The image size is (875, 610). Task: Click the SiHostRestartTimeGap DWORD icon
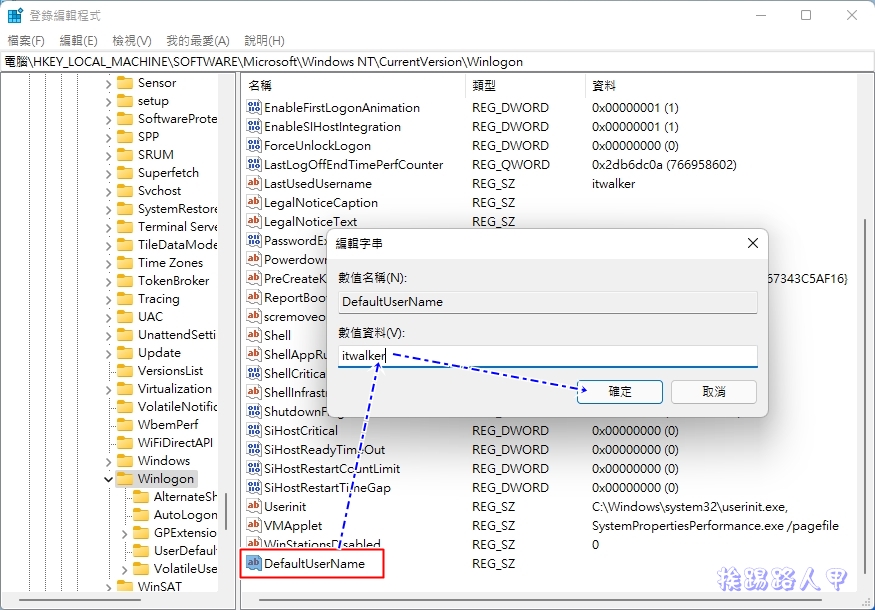(253, 487)
